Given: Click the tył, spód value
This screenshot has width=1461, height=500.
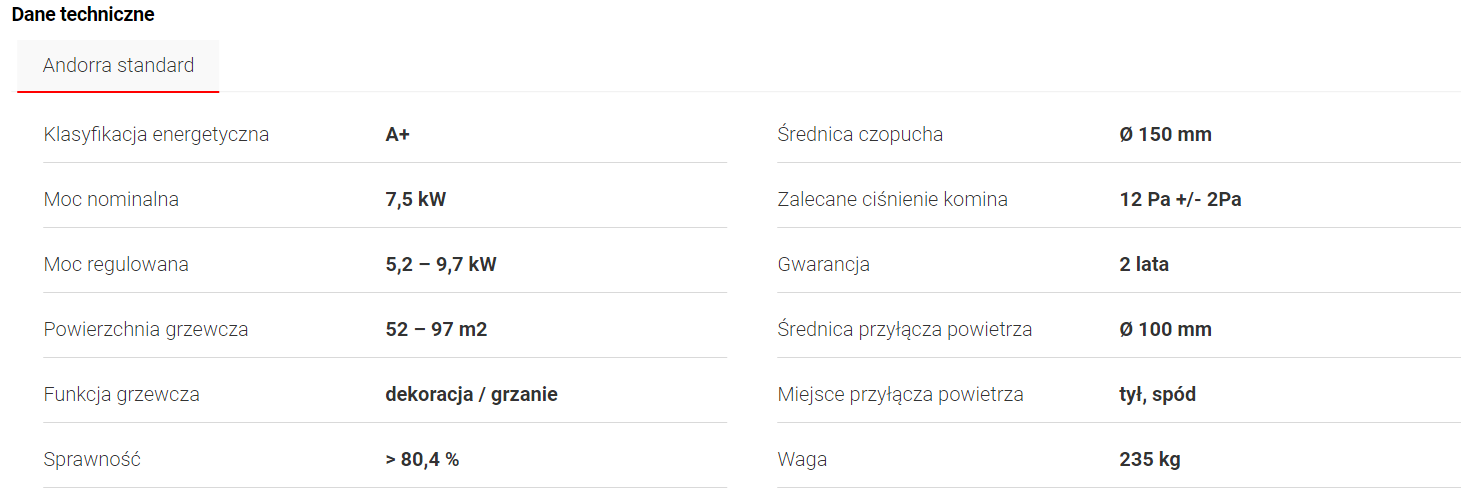Looking at the screenshot, I should coord(1157,394).
